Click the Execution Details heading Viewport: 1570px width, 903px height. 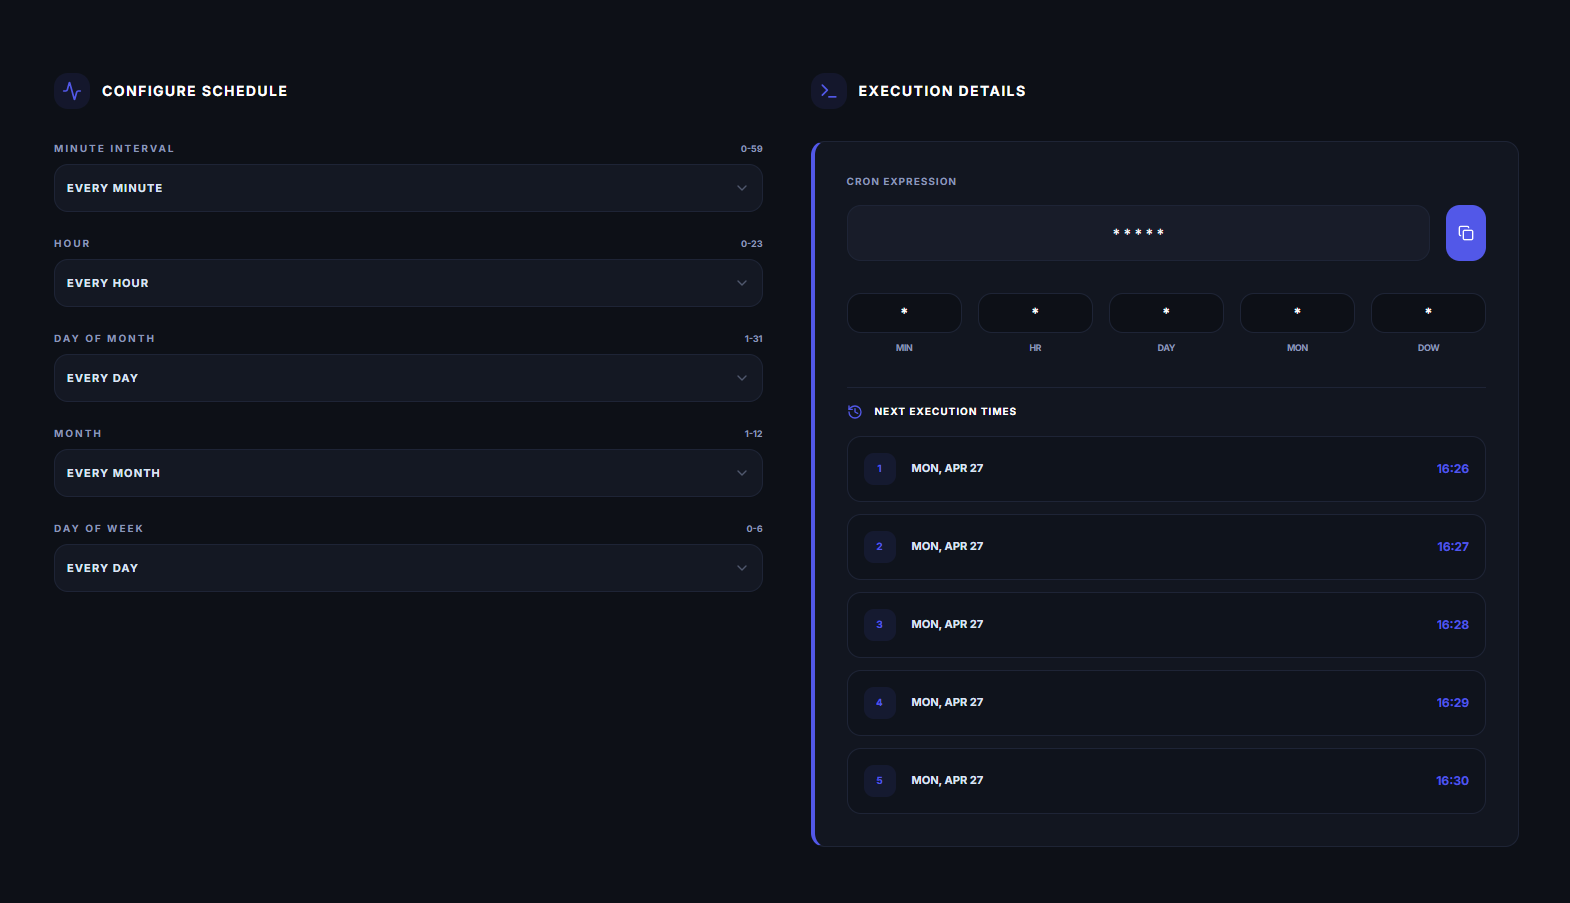click(942, 91)
